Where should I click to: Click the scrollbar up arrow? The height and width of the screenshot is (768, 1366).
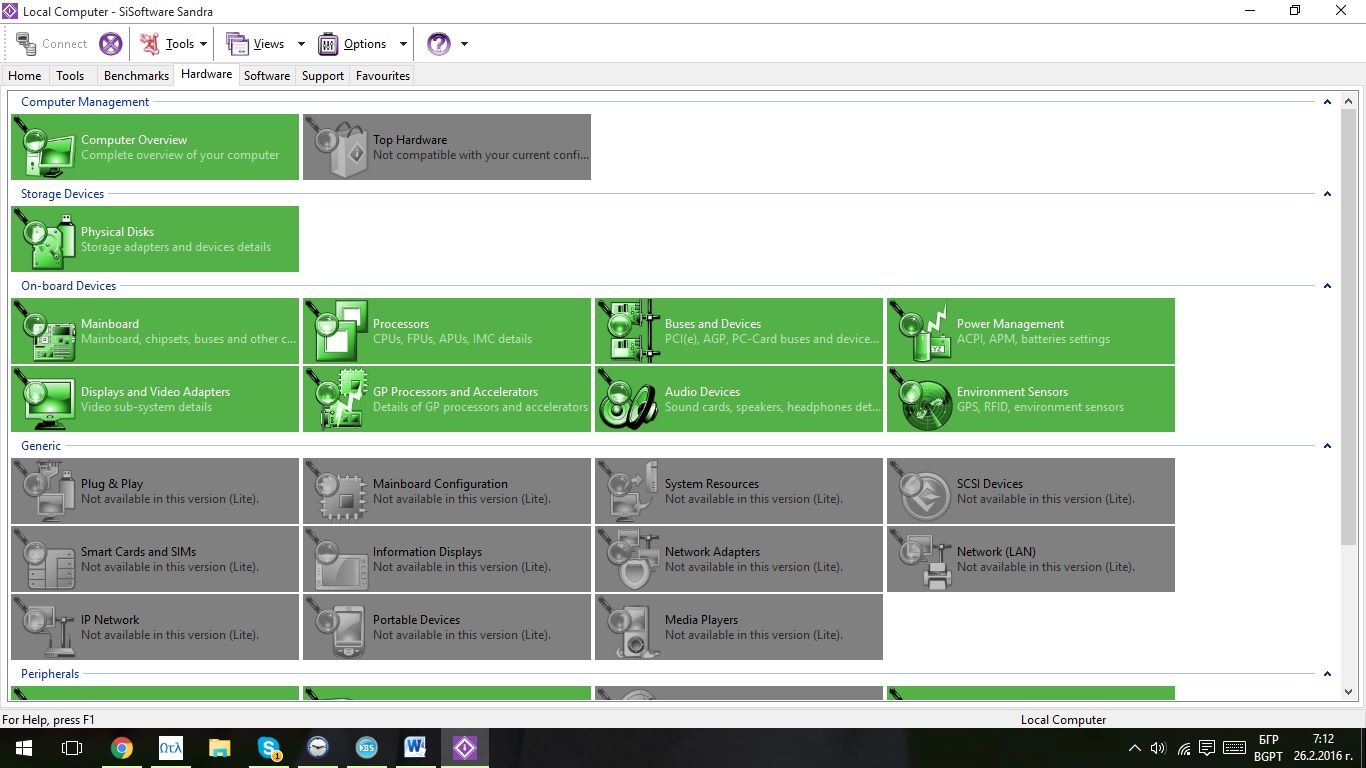click(x=1348, y=100)
